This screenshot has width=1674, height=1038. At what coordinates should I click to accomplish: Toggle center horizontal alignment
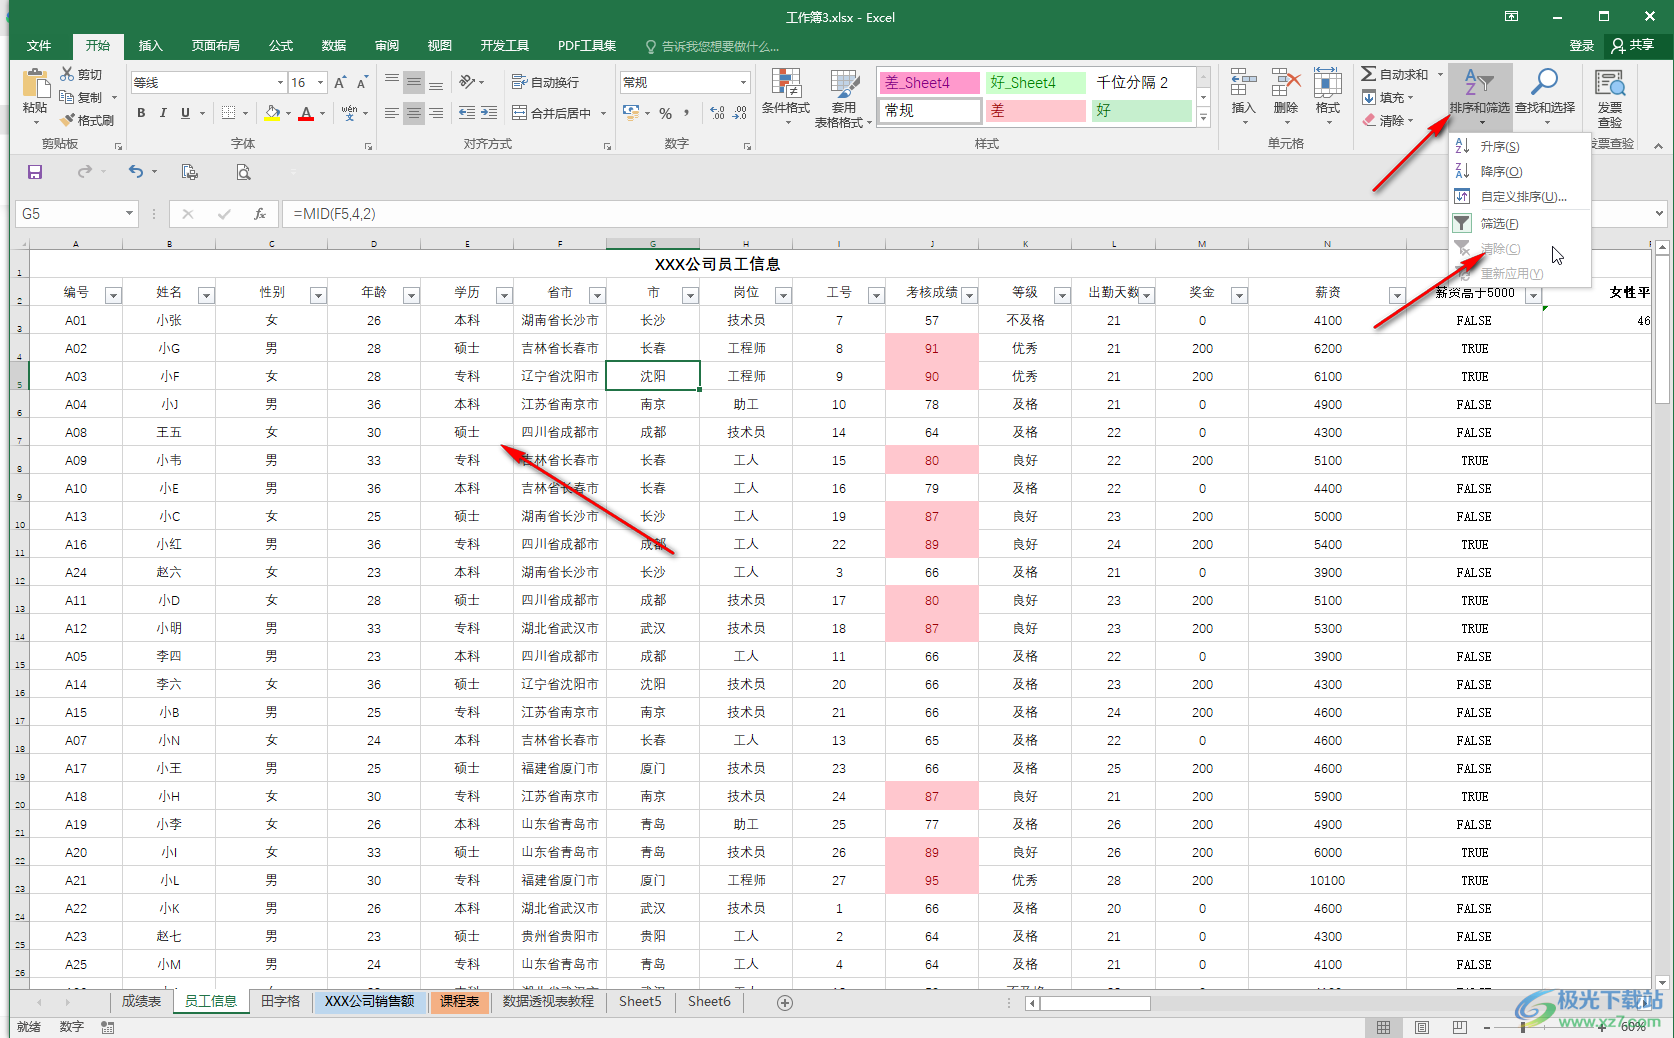point(413,113)
